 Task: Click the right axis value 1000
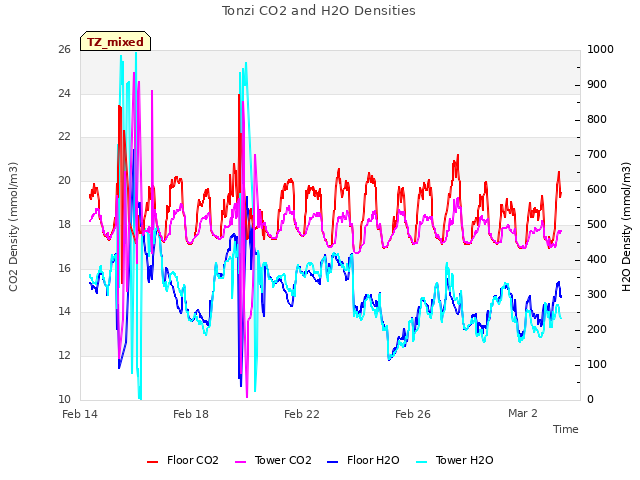click(600, 49)
